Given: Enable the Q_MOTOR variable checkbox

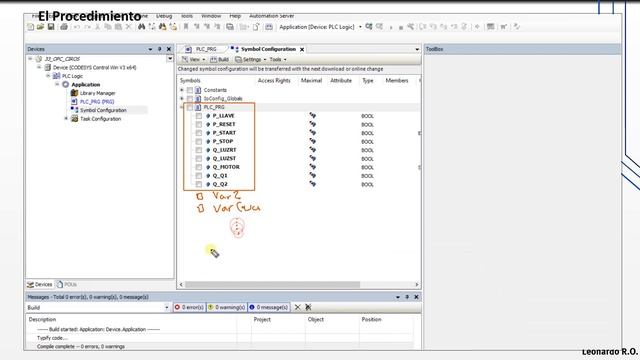Looking at the screenshot, I should (199, 167).
